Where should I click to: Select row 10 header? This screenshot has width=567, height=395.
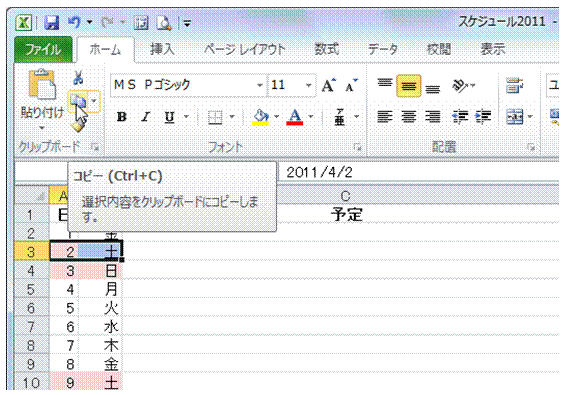[32, 383]
